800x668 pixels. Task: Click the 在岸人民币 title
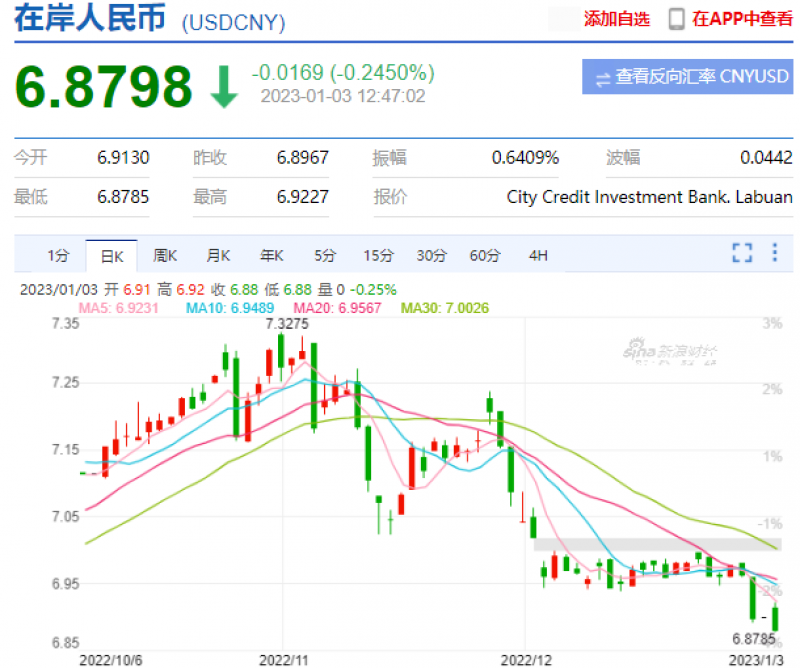coord(90,18)
